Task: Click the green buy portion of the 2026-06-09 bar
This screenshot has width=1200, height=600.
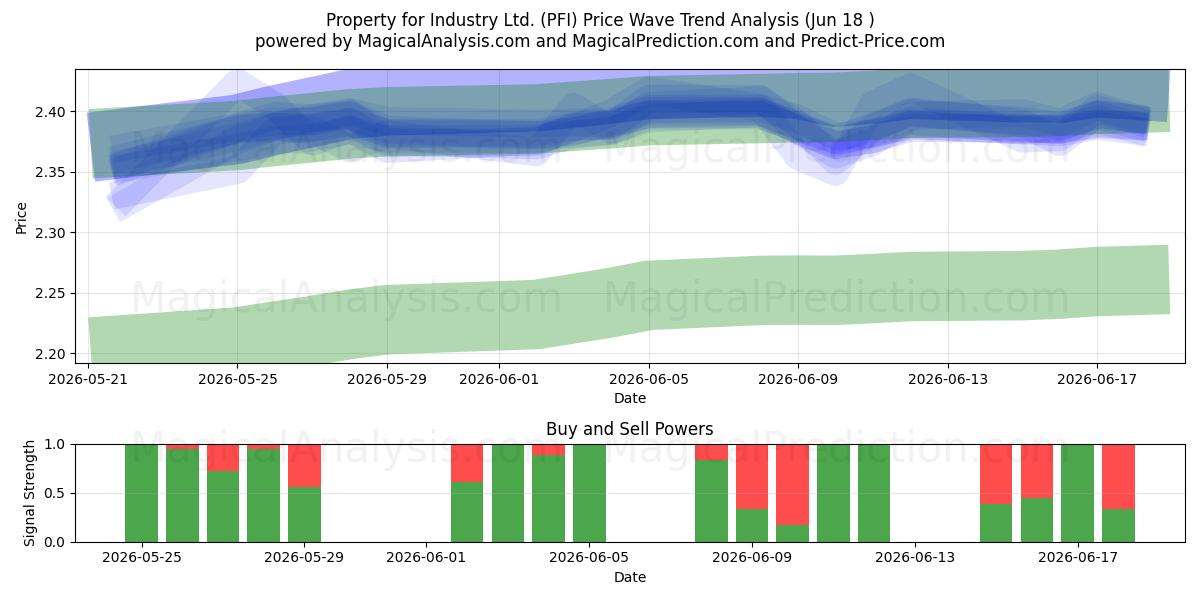Action: (x=752, y=525)
